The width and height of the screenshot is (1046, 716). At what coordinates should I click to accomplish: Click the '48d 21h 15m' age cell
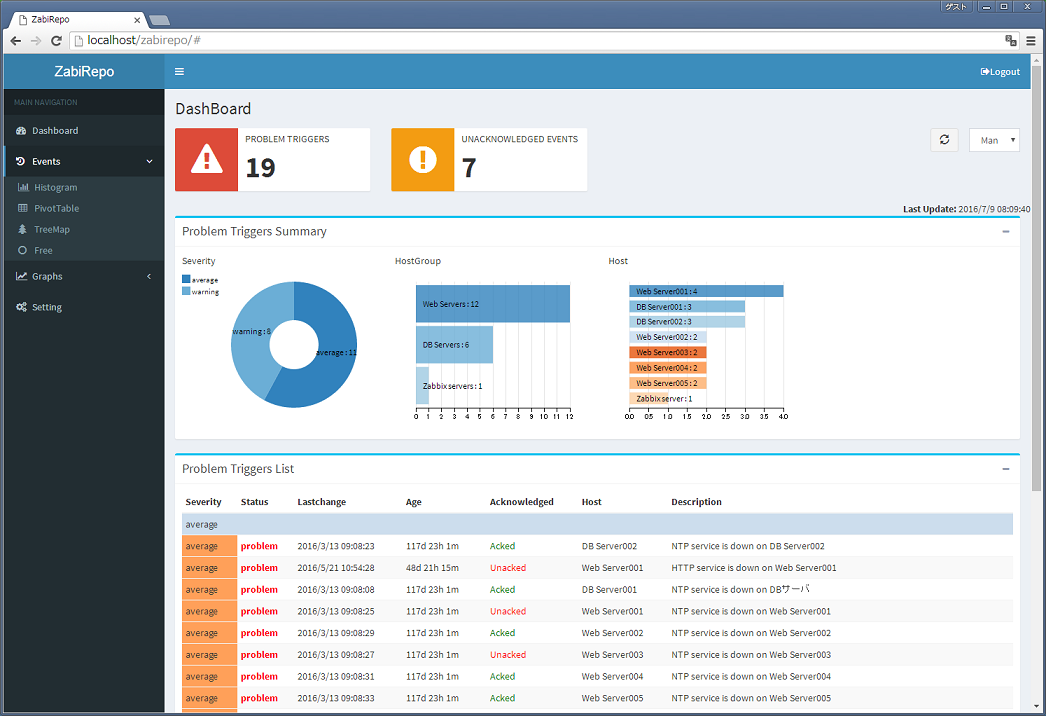tap(432, 568)
